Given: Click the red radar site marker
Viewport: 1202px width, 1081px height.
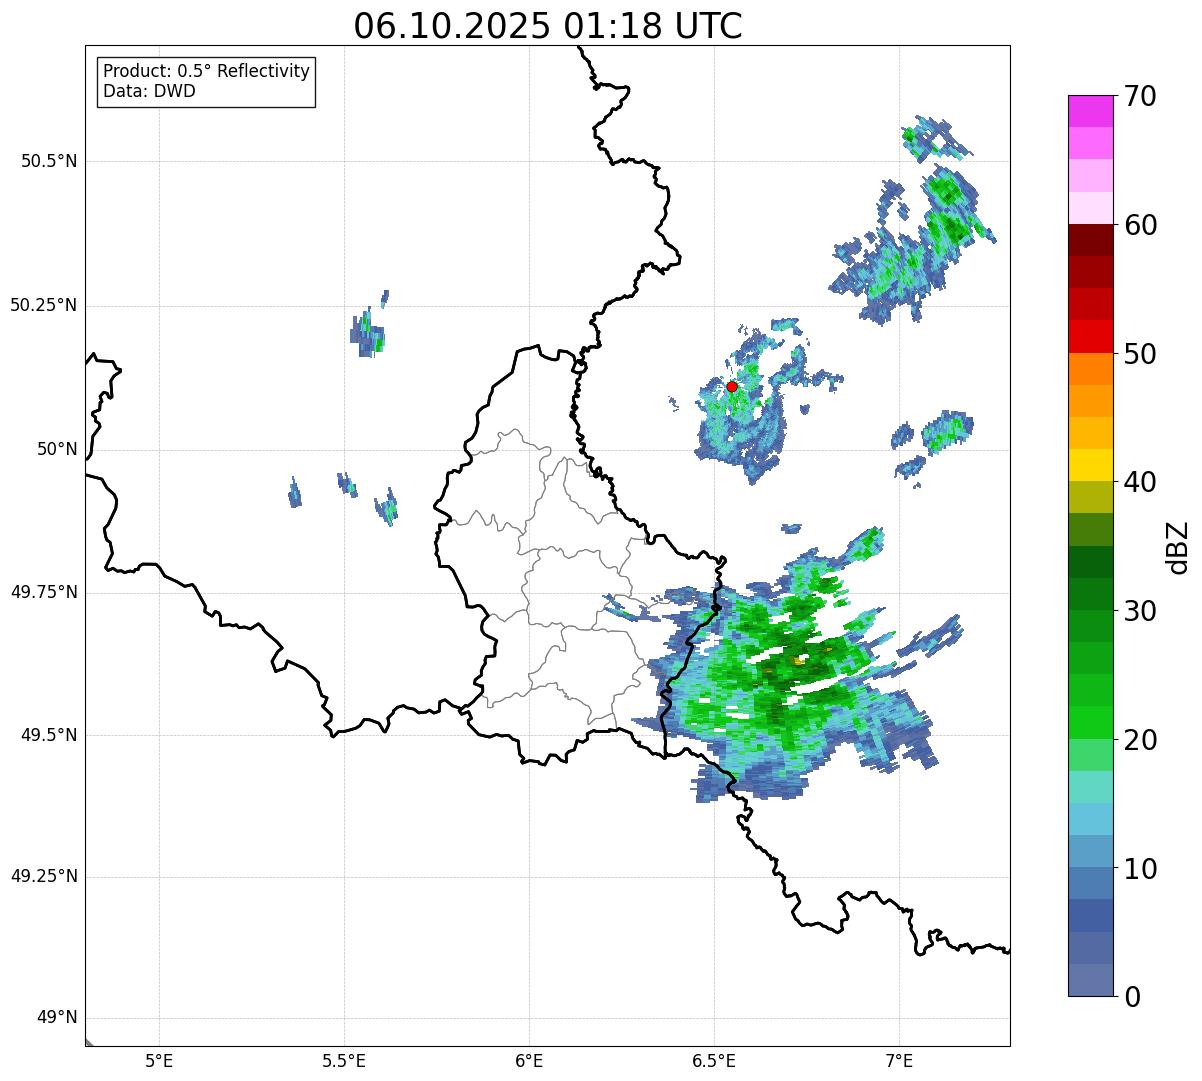Looking at the screenshot, I should point(732,386).
